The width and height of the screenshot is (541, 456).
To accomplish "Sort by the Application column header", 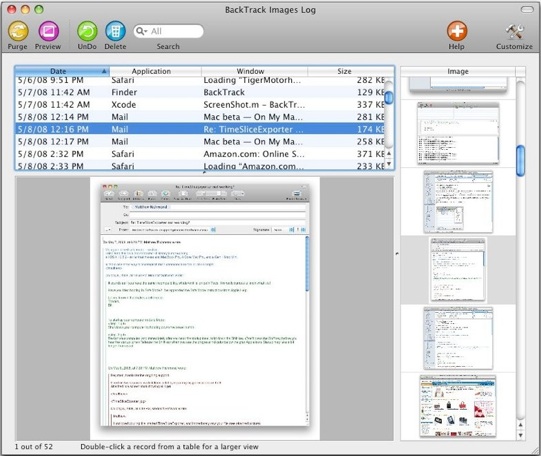I will (x=155, y=71).
